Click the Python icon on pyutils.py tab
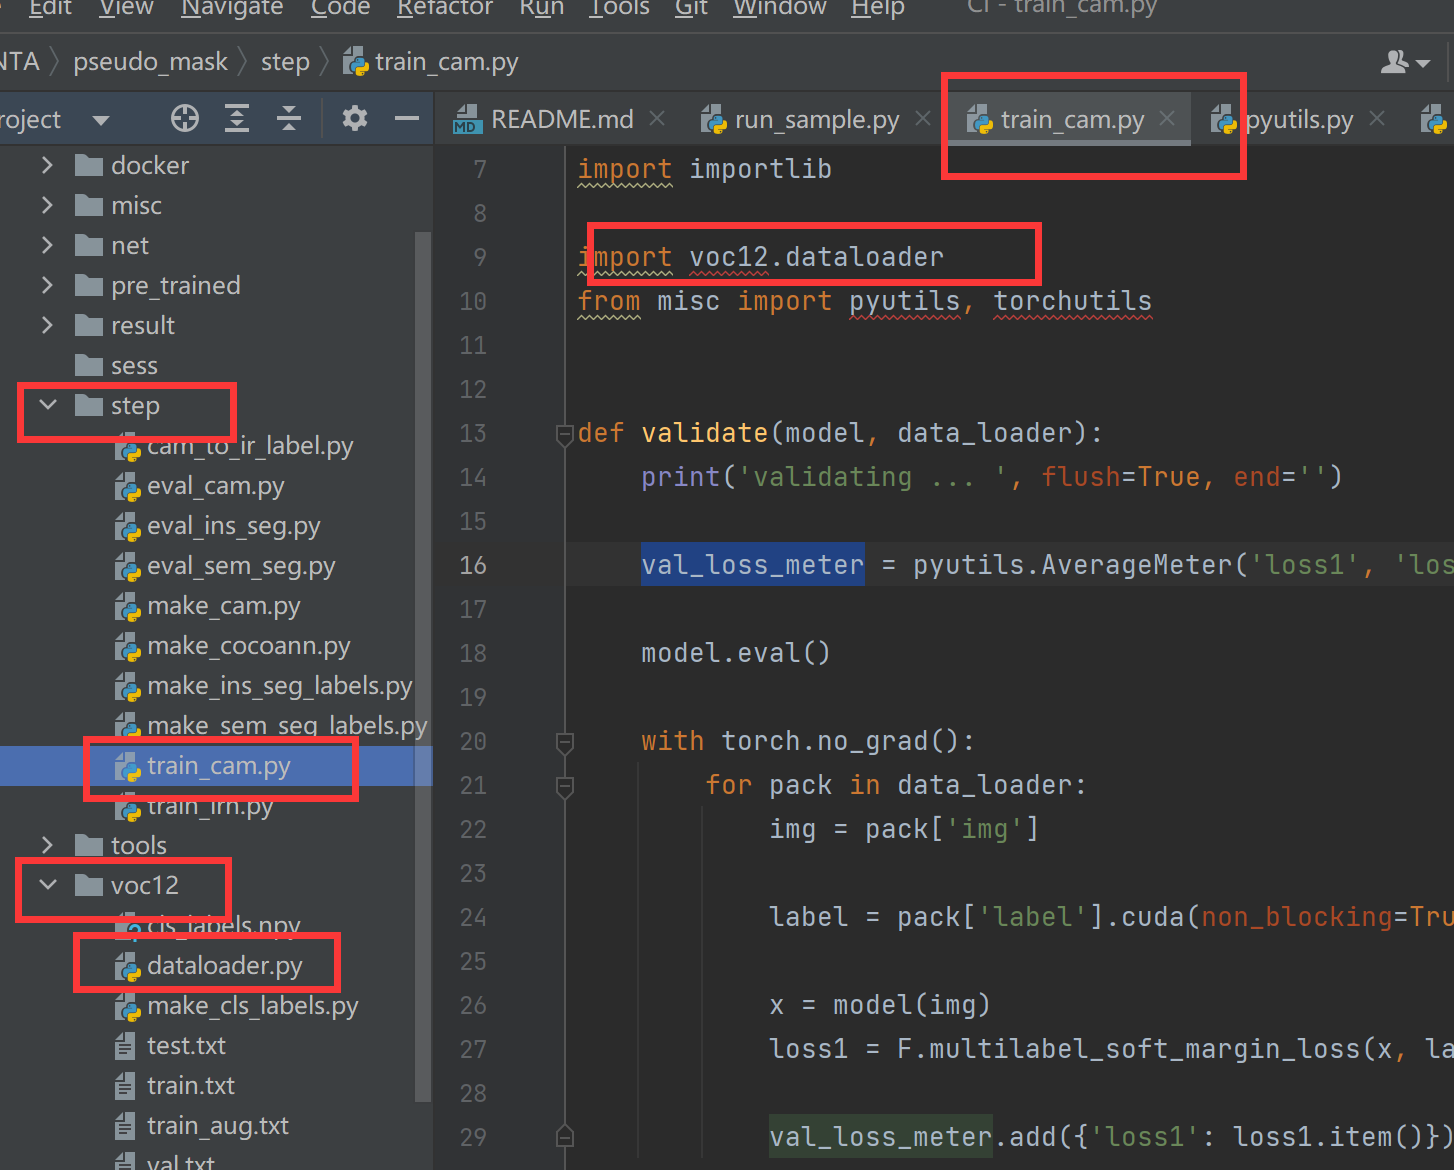 pos(1222,118)
